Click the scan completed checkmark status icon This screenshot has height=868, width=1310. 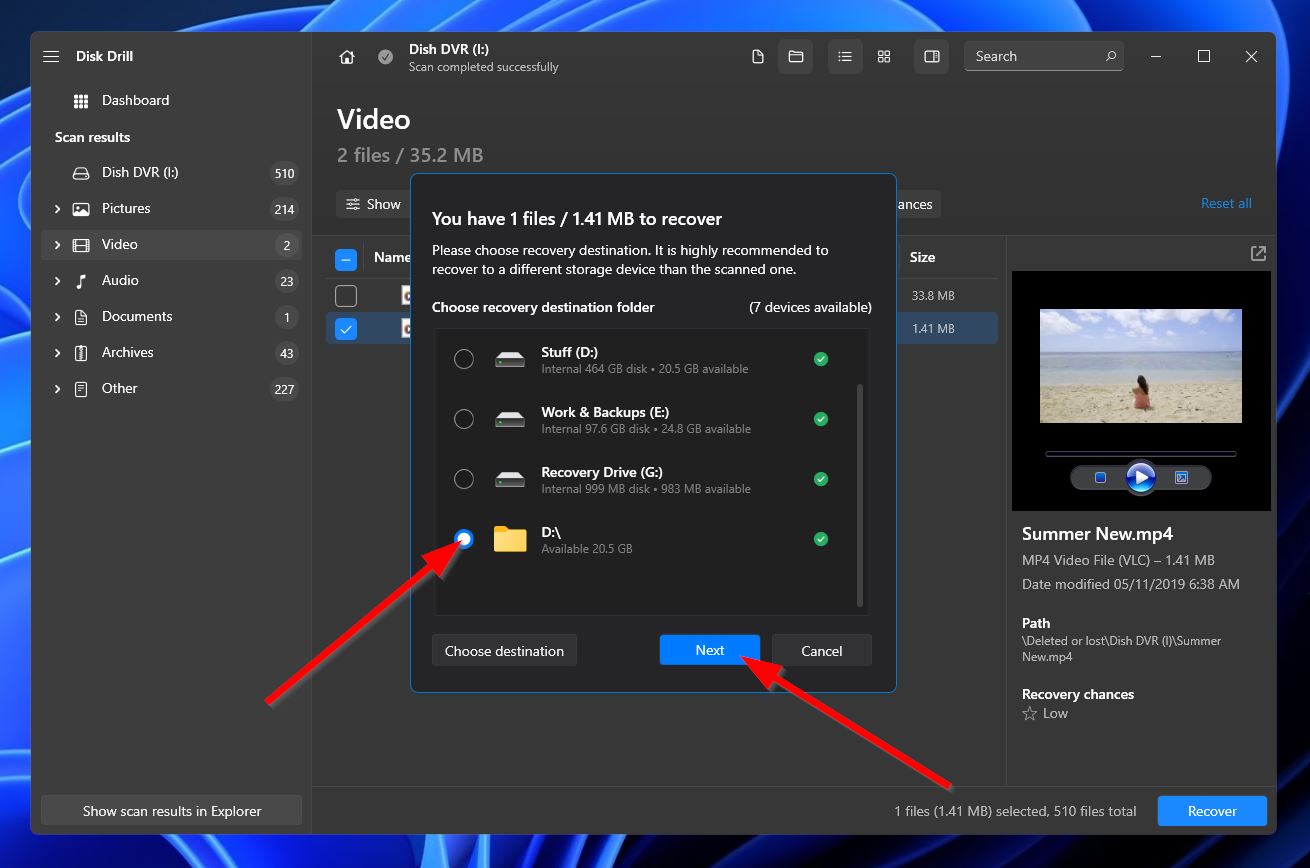pyautogui.click(x=385, y=57)
